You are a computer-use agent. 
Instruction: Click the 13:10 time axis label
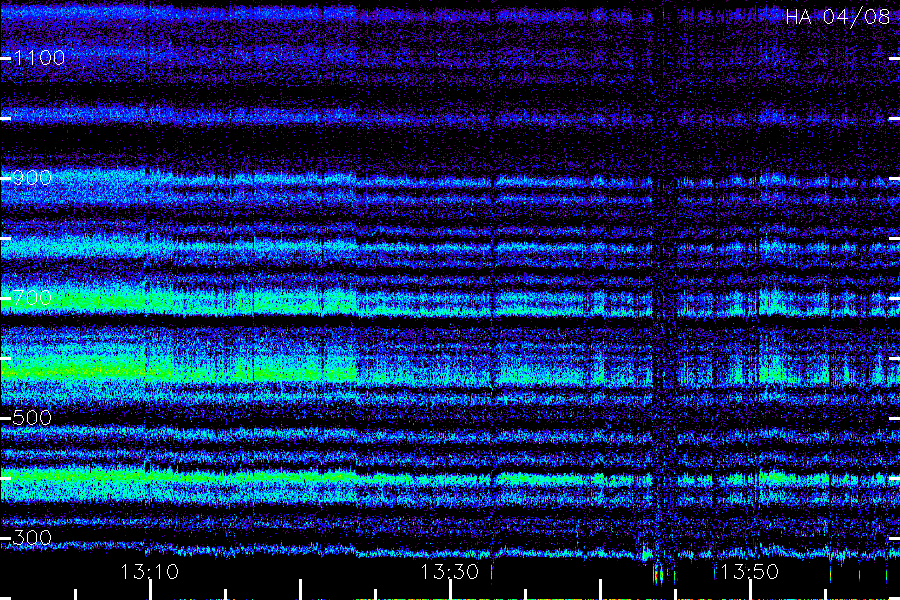pos(149,572)
